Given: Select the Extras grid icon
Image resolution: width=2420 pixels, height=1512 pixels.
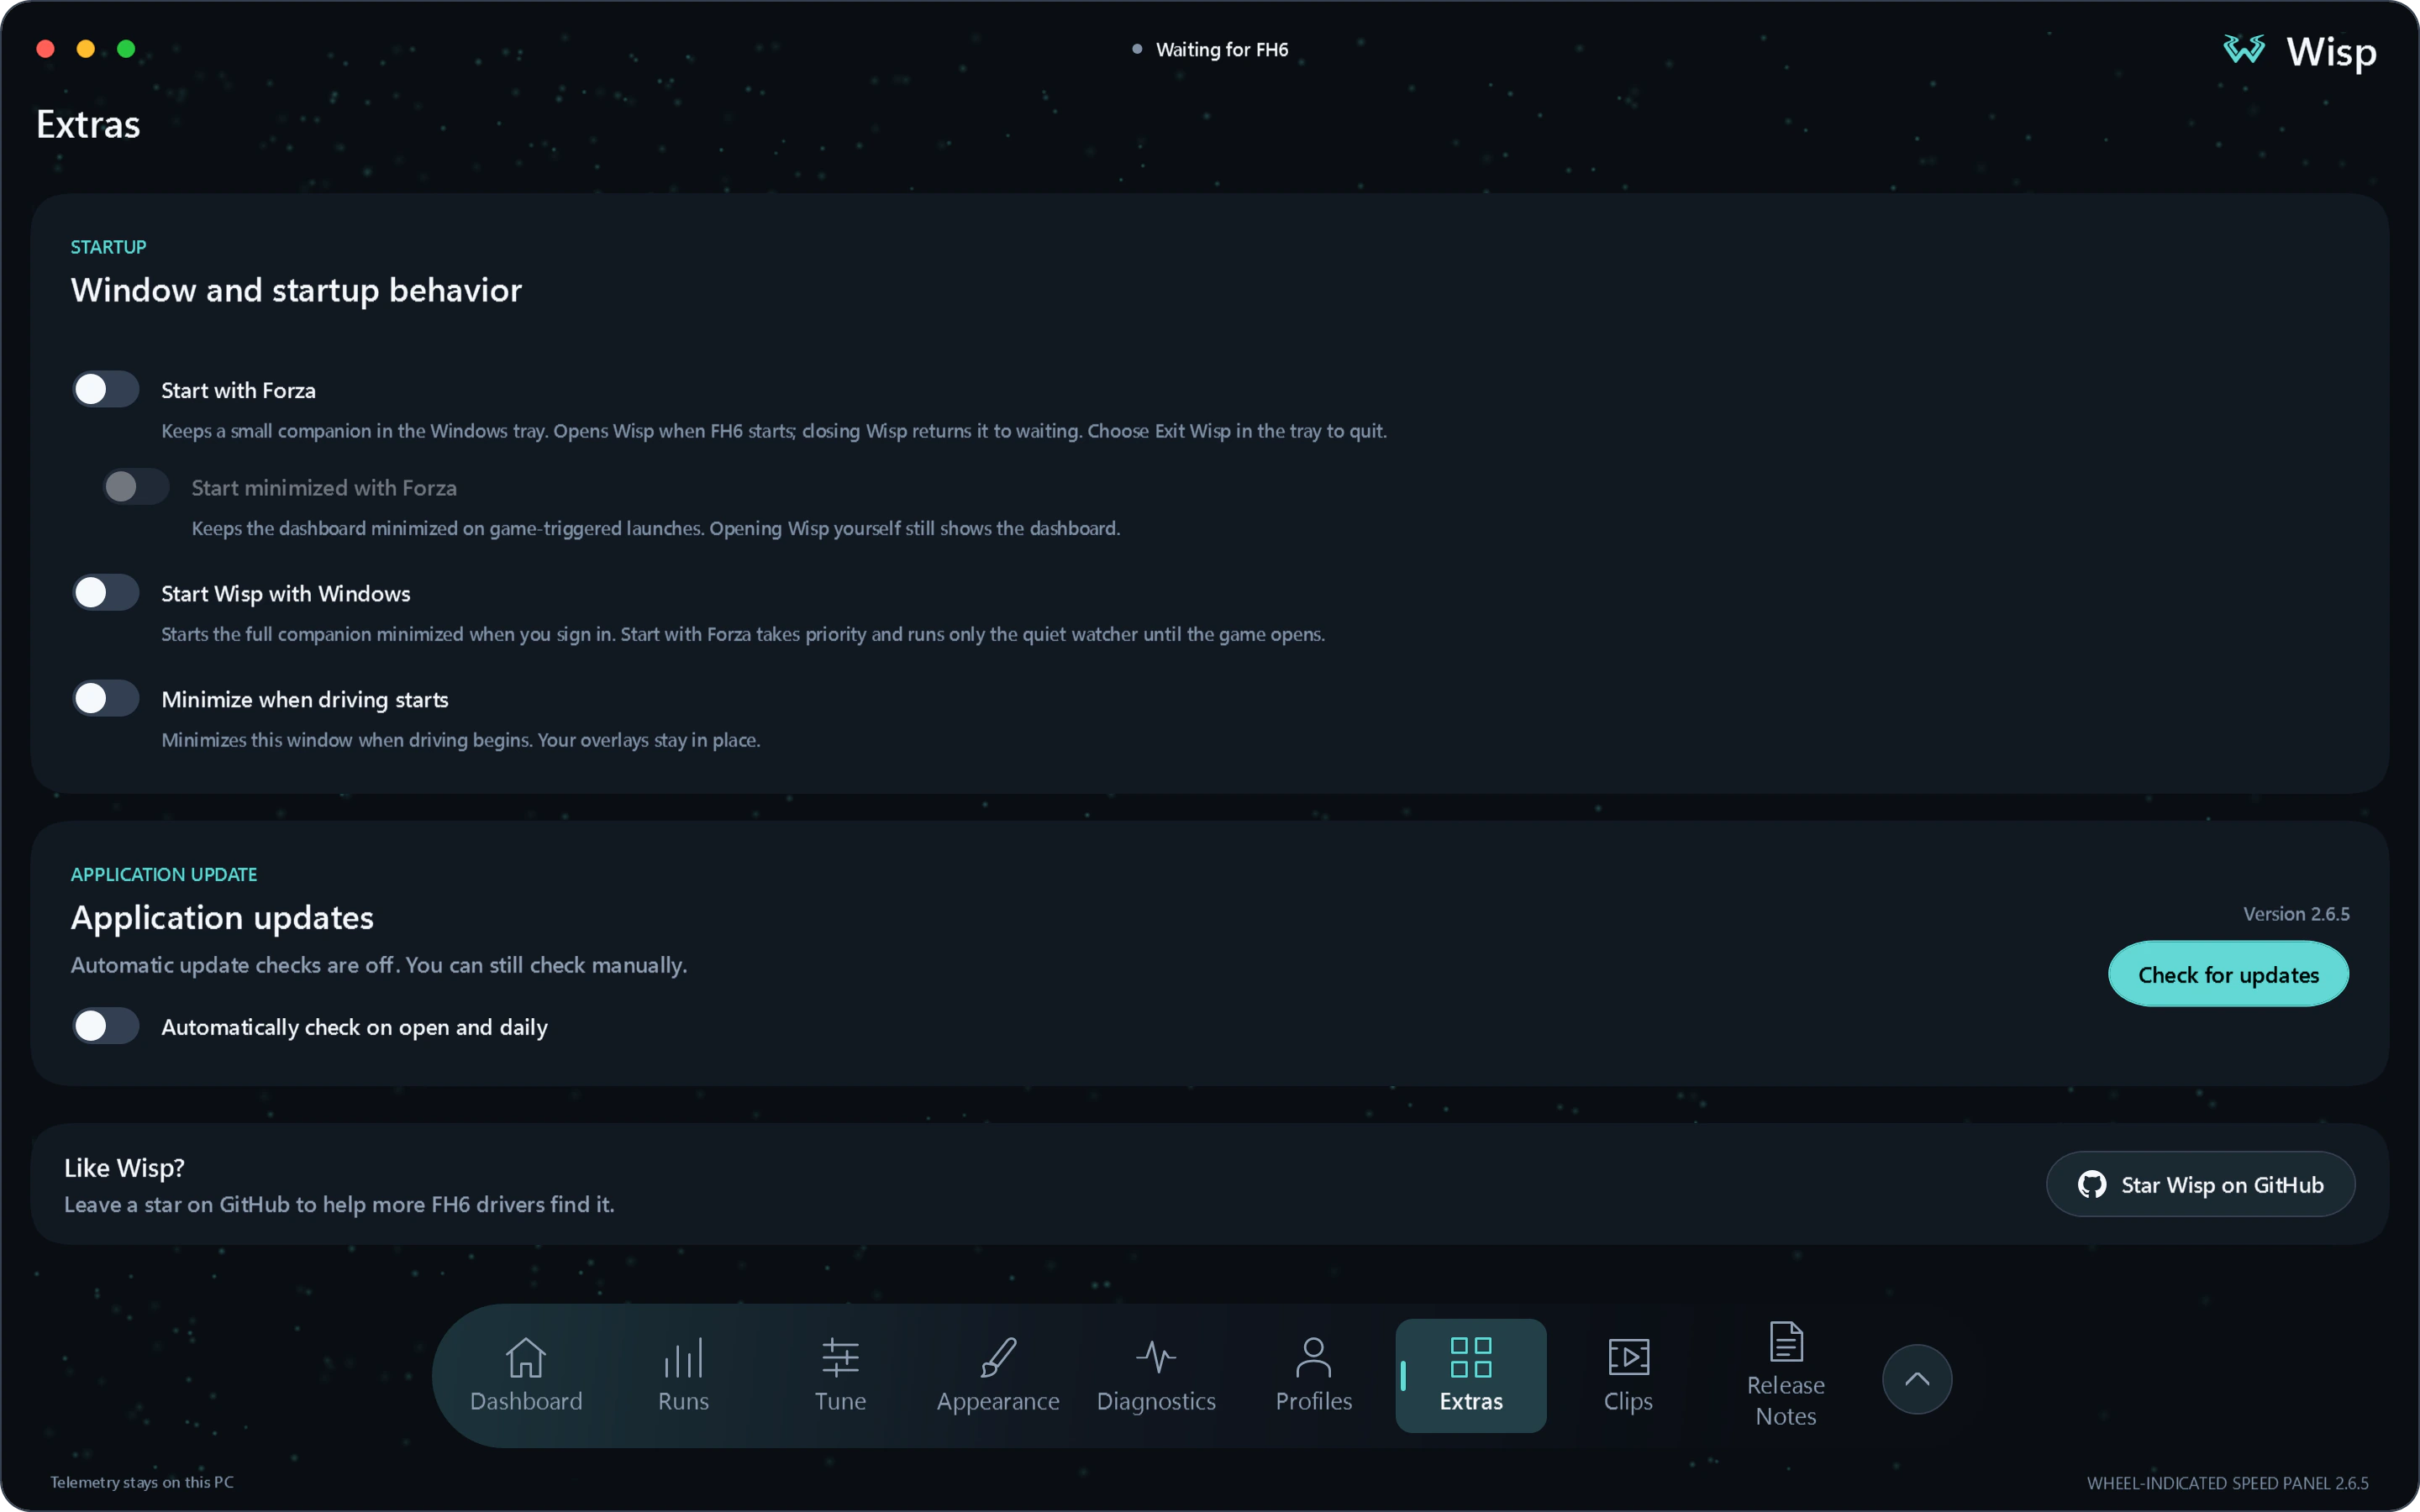Looking at the screenshot, I should pyautogui.click(x=1471, y=1357).
